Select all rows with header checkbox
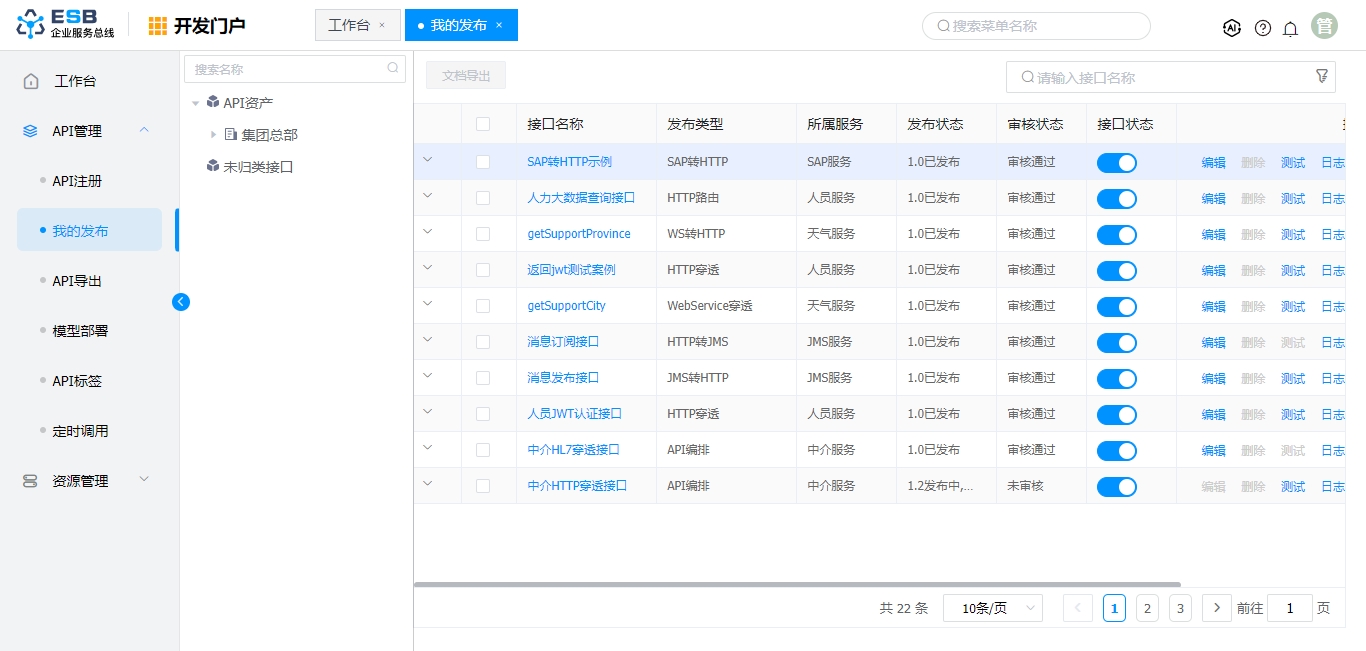This screenshot has height=651, width=1366. tap(483, 124)
